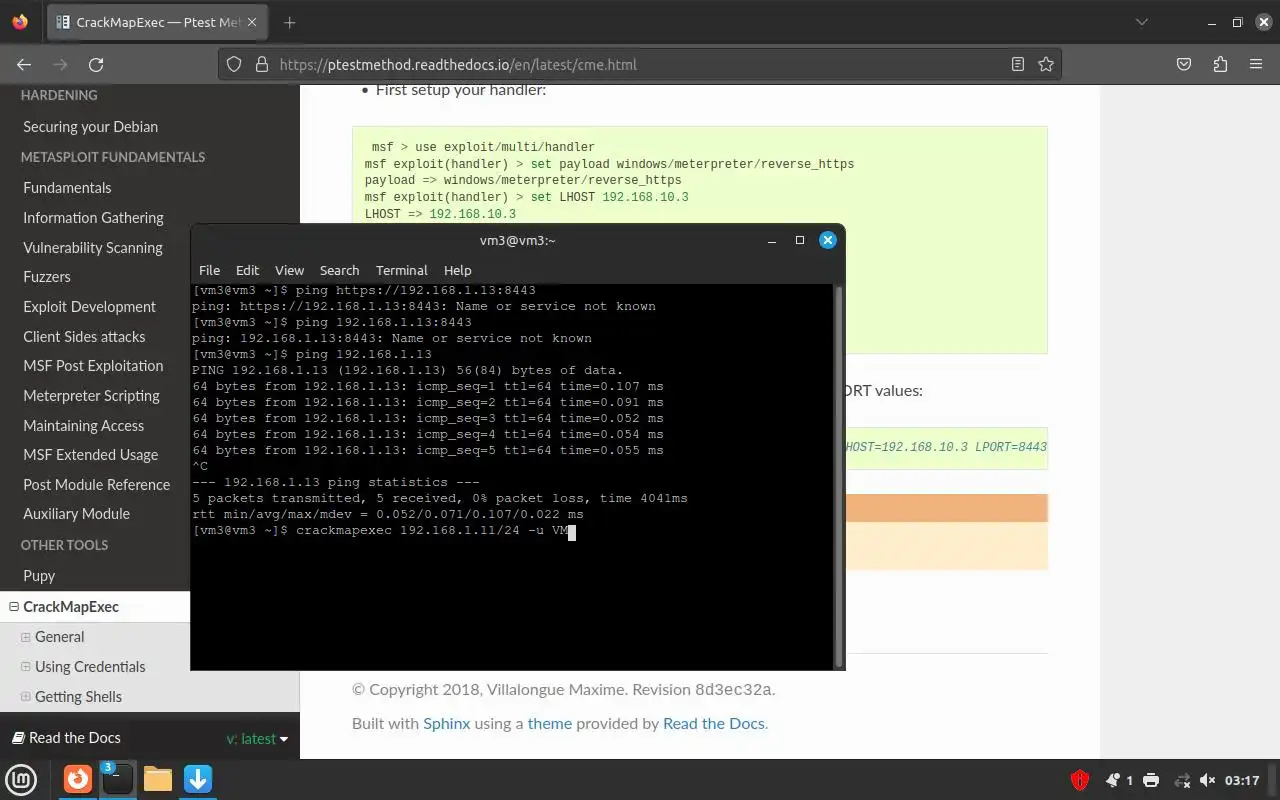The width and height of the screenshot is (1280, 800).
Task: Open the Pupy sidebar link
Action: (39, 576)
